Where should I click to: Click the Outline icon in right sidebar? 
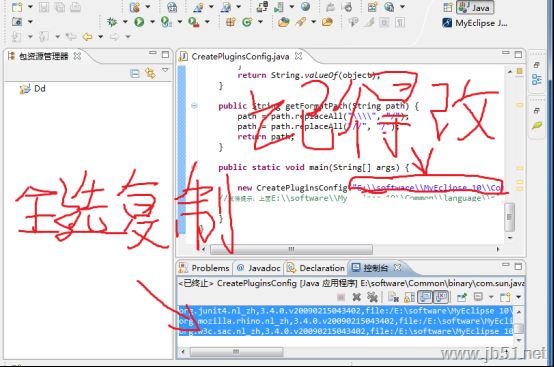point(536,79)
